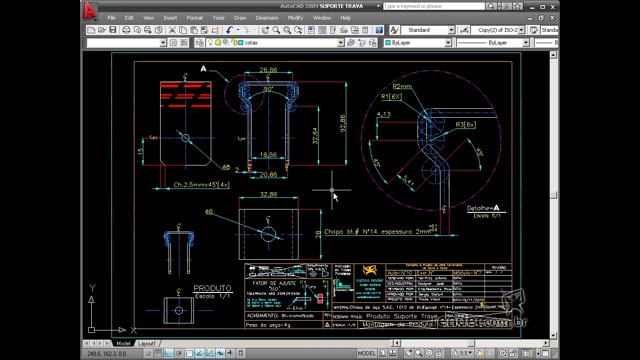Click the Help question mark icon
The image size is (640, 360).
point(379,30)
